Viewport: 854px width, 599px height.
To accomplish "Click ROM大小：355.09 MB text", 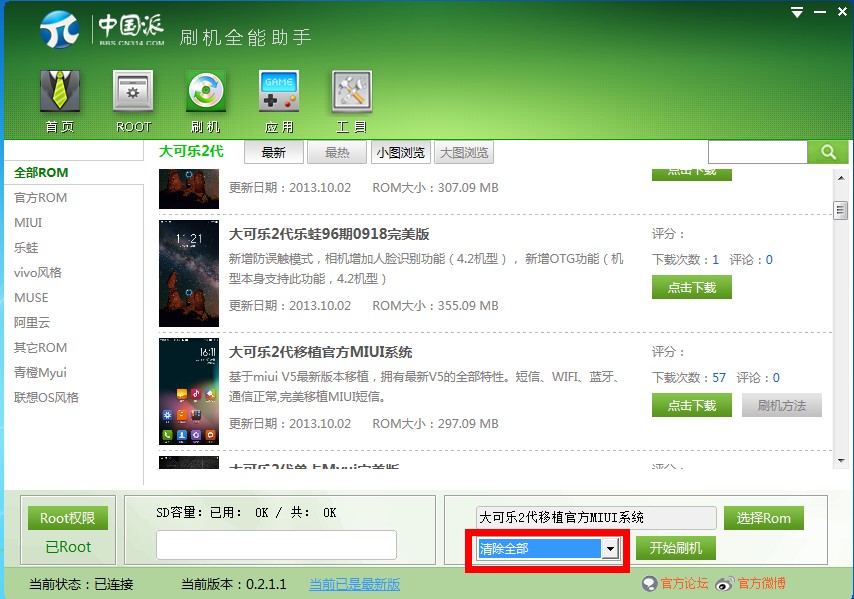I will click(435, 305).
